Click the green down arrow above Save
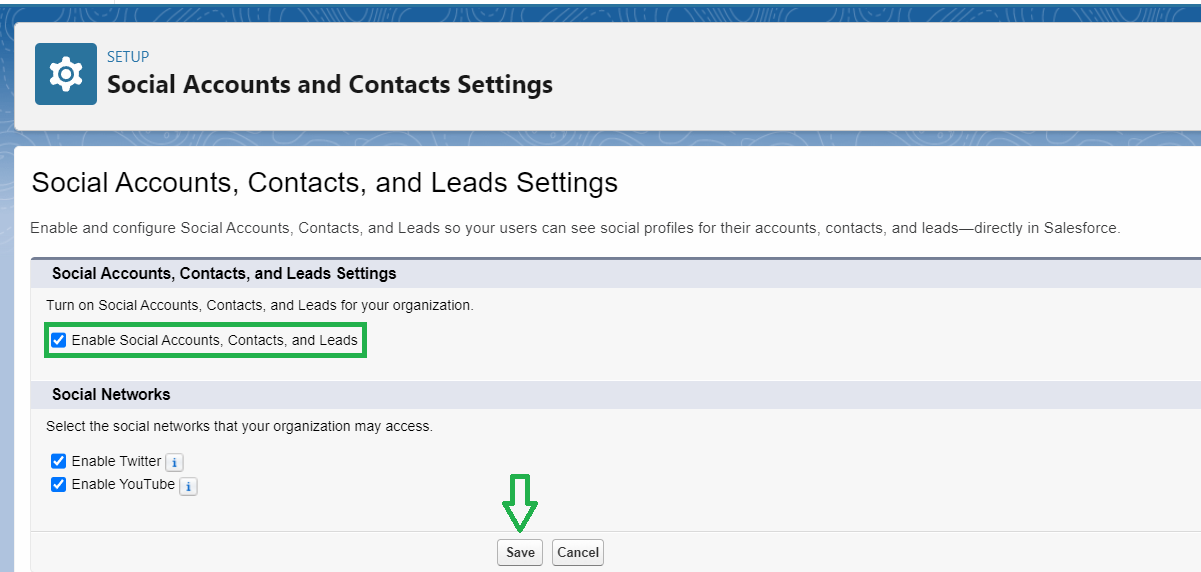 click(x=519, y=503)
